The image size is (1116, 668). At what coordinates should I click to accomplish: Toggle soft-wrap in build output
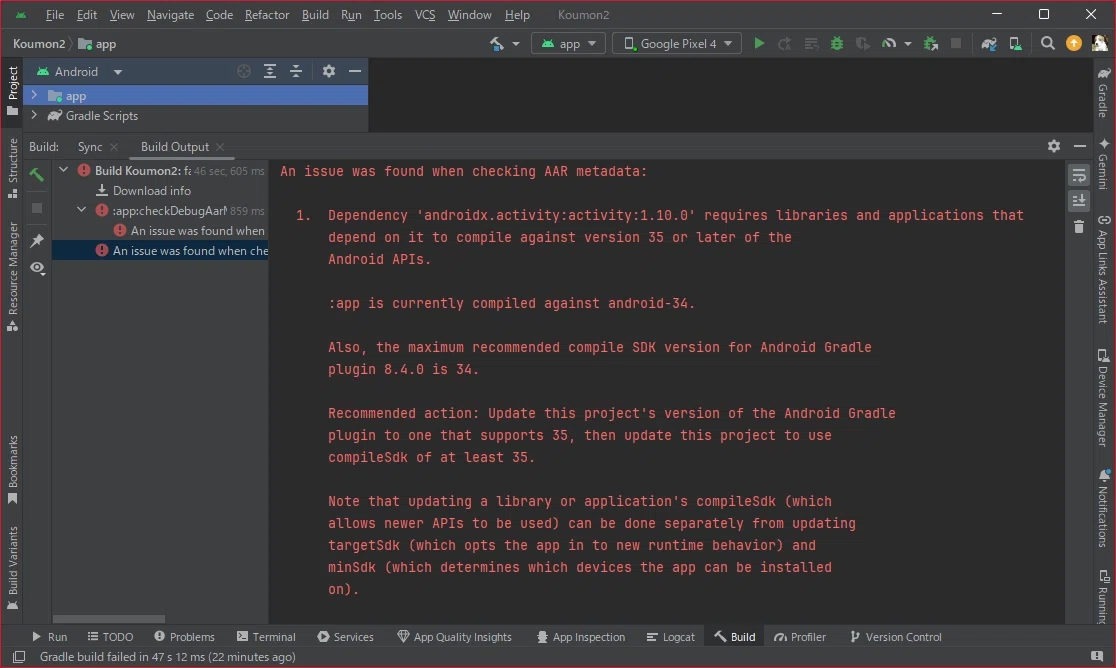[x=1079, y=175]
